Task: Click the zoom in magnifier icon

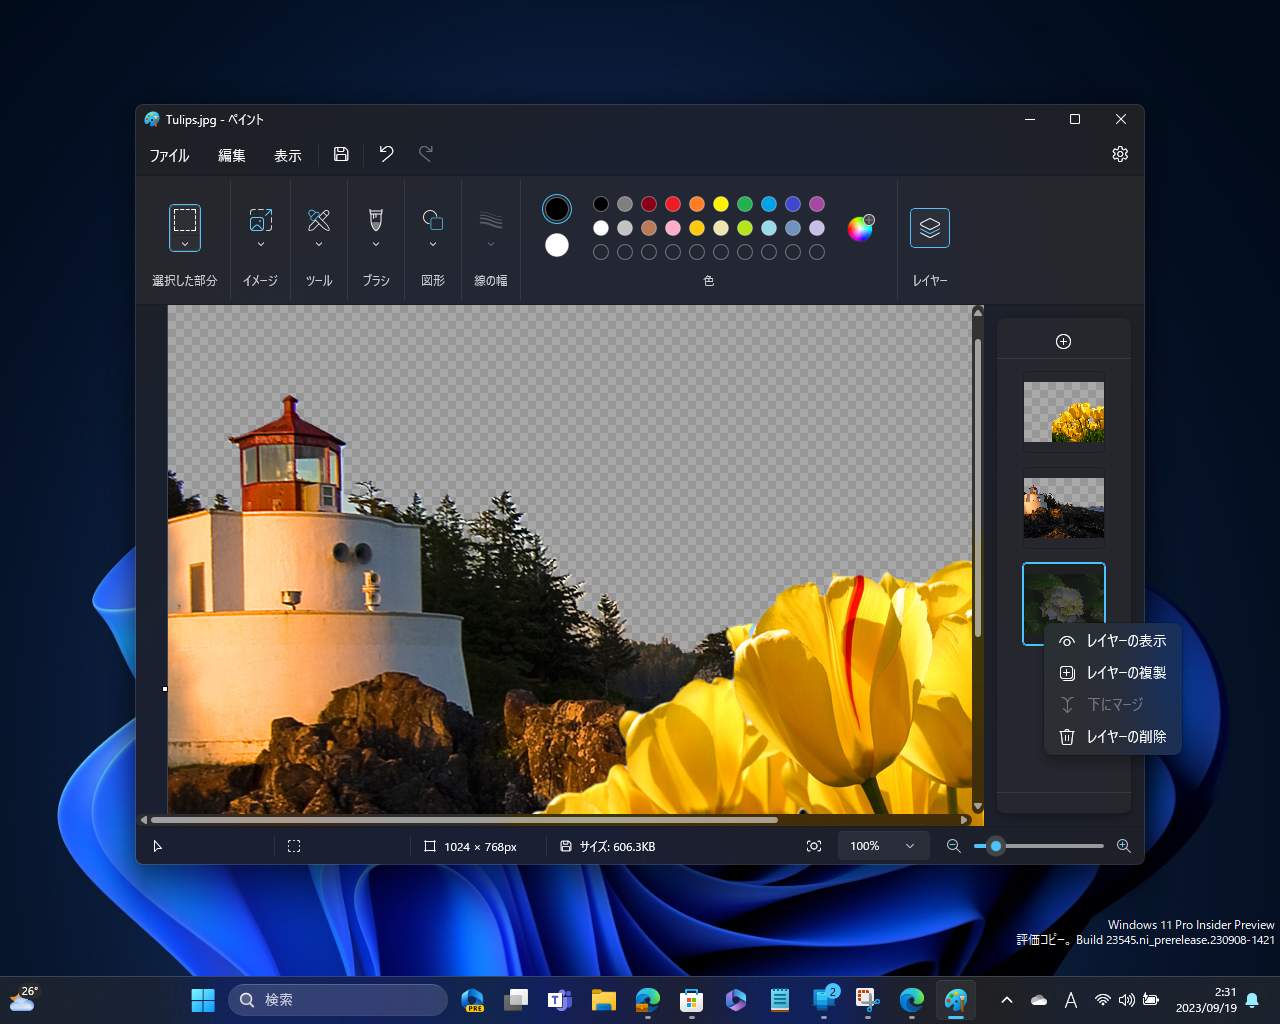Action: 1123,846
